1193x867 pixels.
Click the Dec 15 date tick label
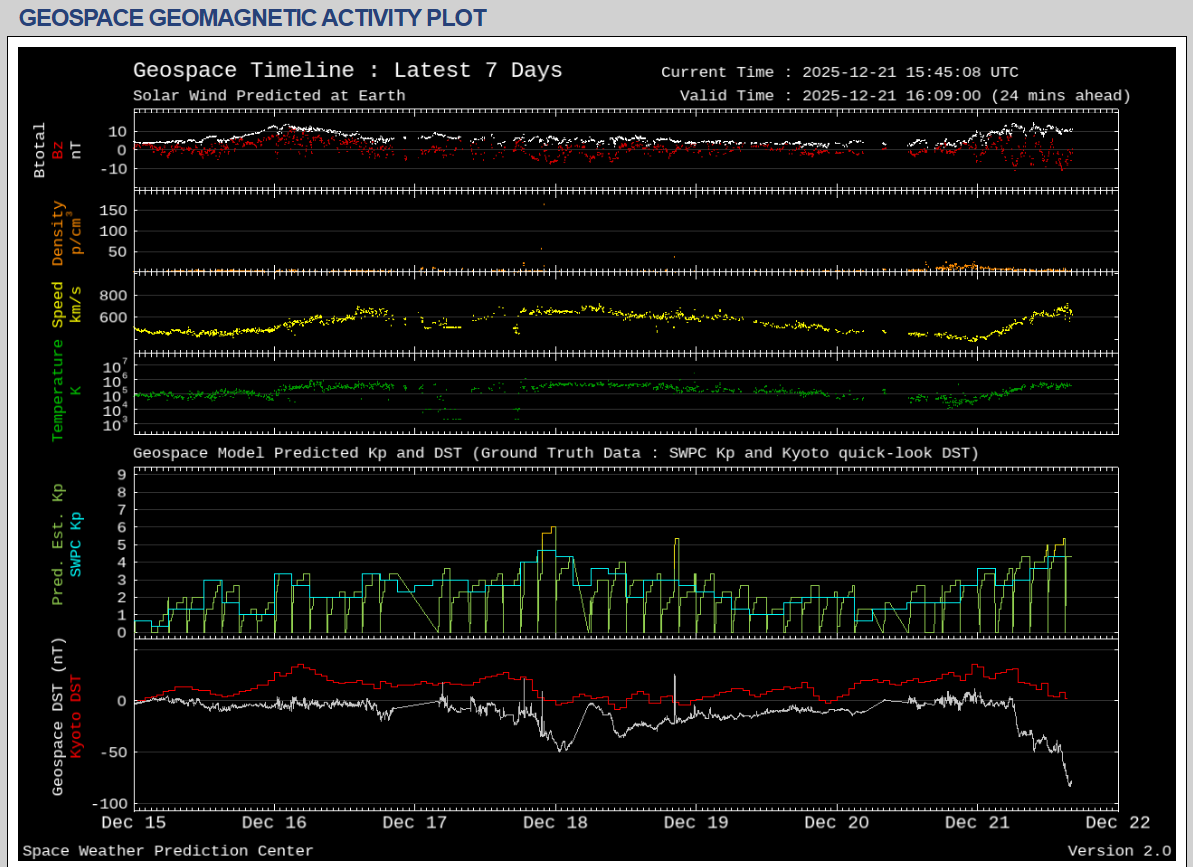[x=135, y=823]
